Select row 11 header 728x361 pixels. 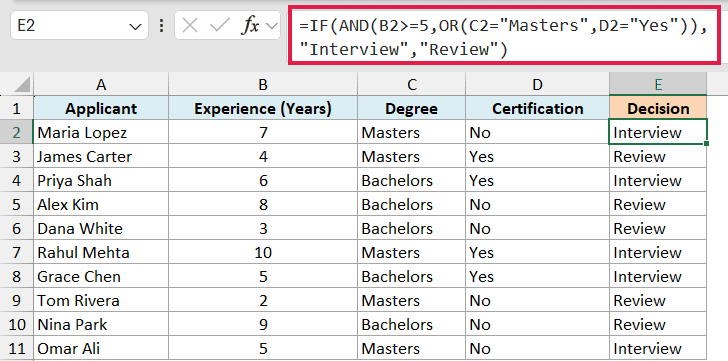click(17, 348)
